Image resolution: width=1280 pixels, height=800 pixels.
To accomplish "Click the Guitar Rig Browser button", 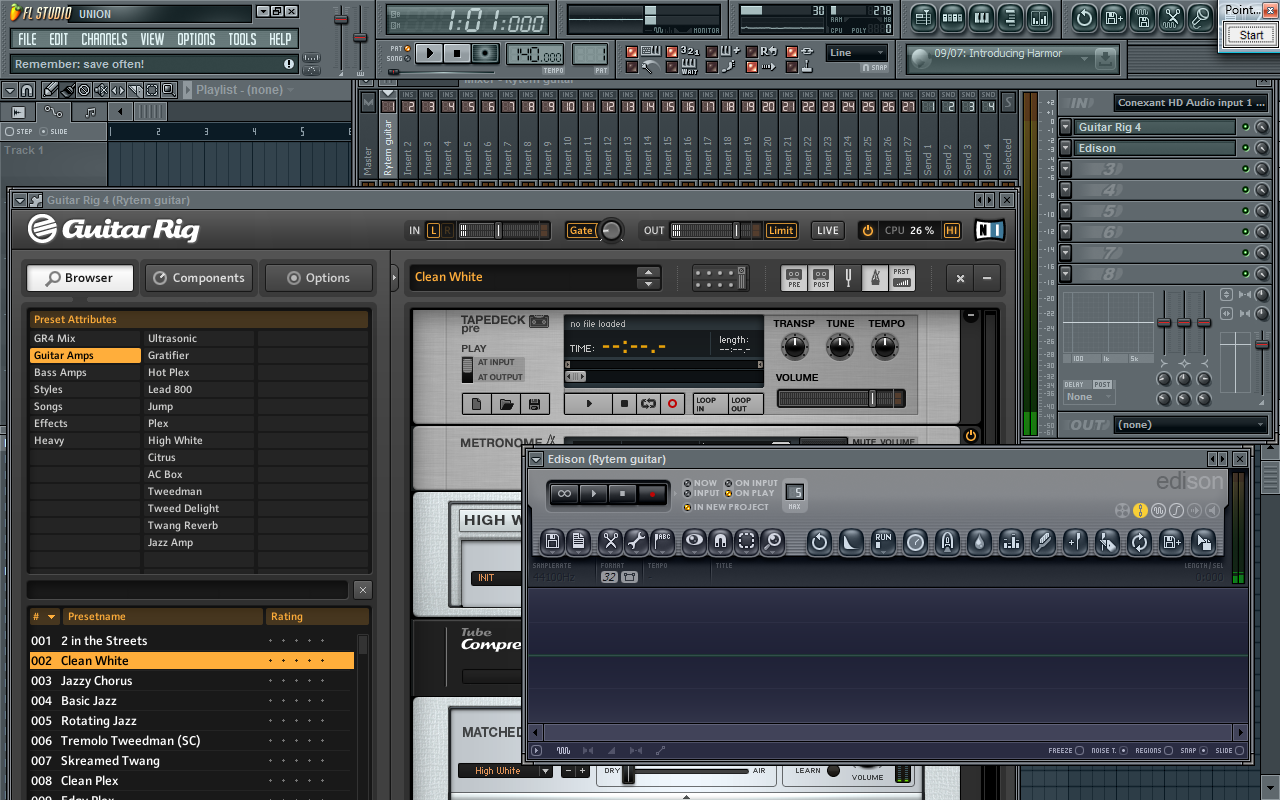I will click(80, 278).
